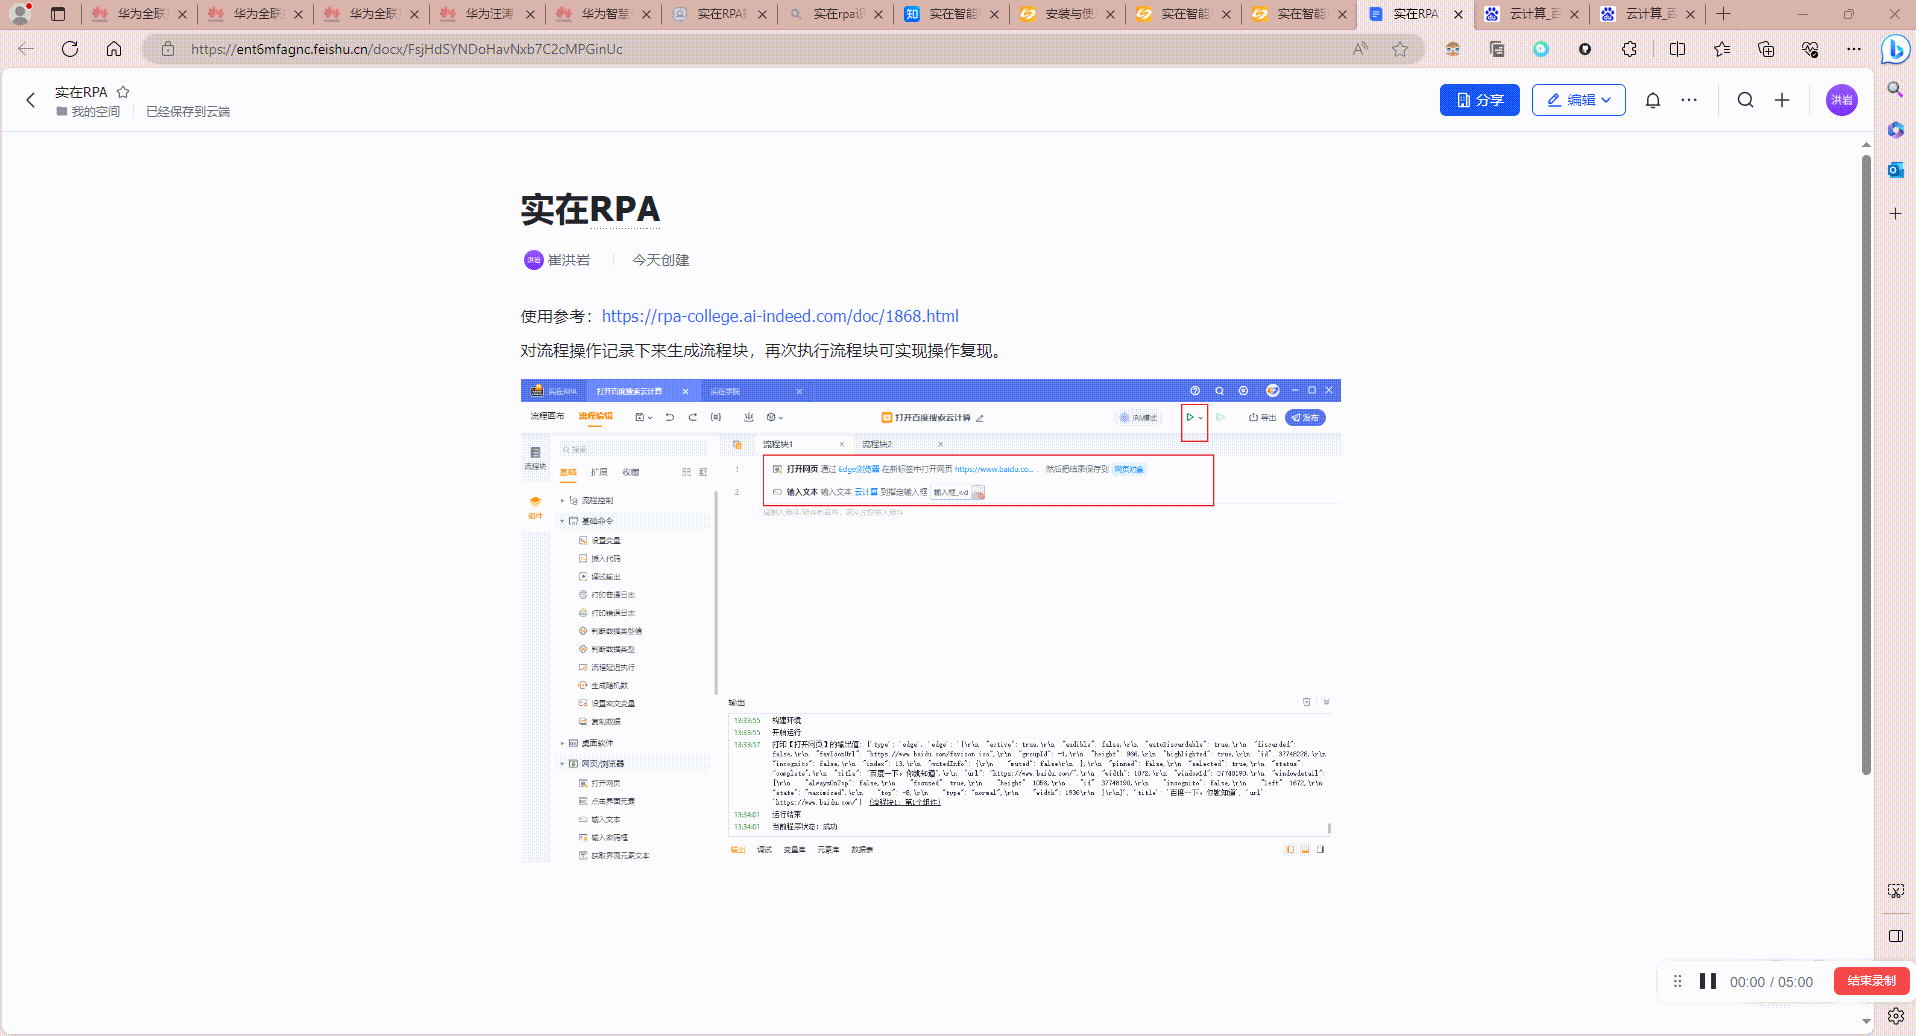The image size is (1916, 1036).
Task: Click the scrollbar down arrow
Action: 1866,1022
